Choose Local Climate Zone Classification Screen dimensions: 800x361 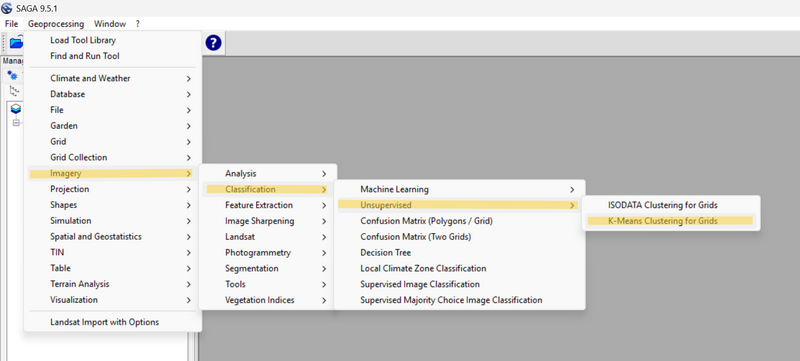tap(459, 269)
